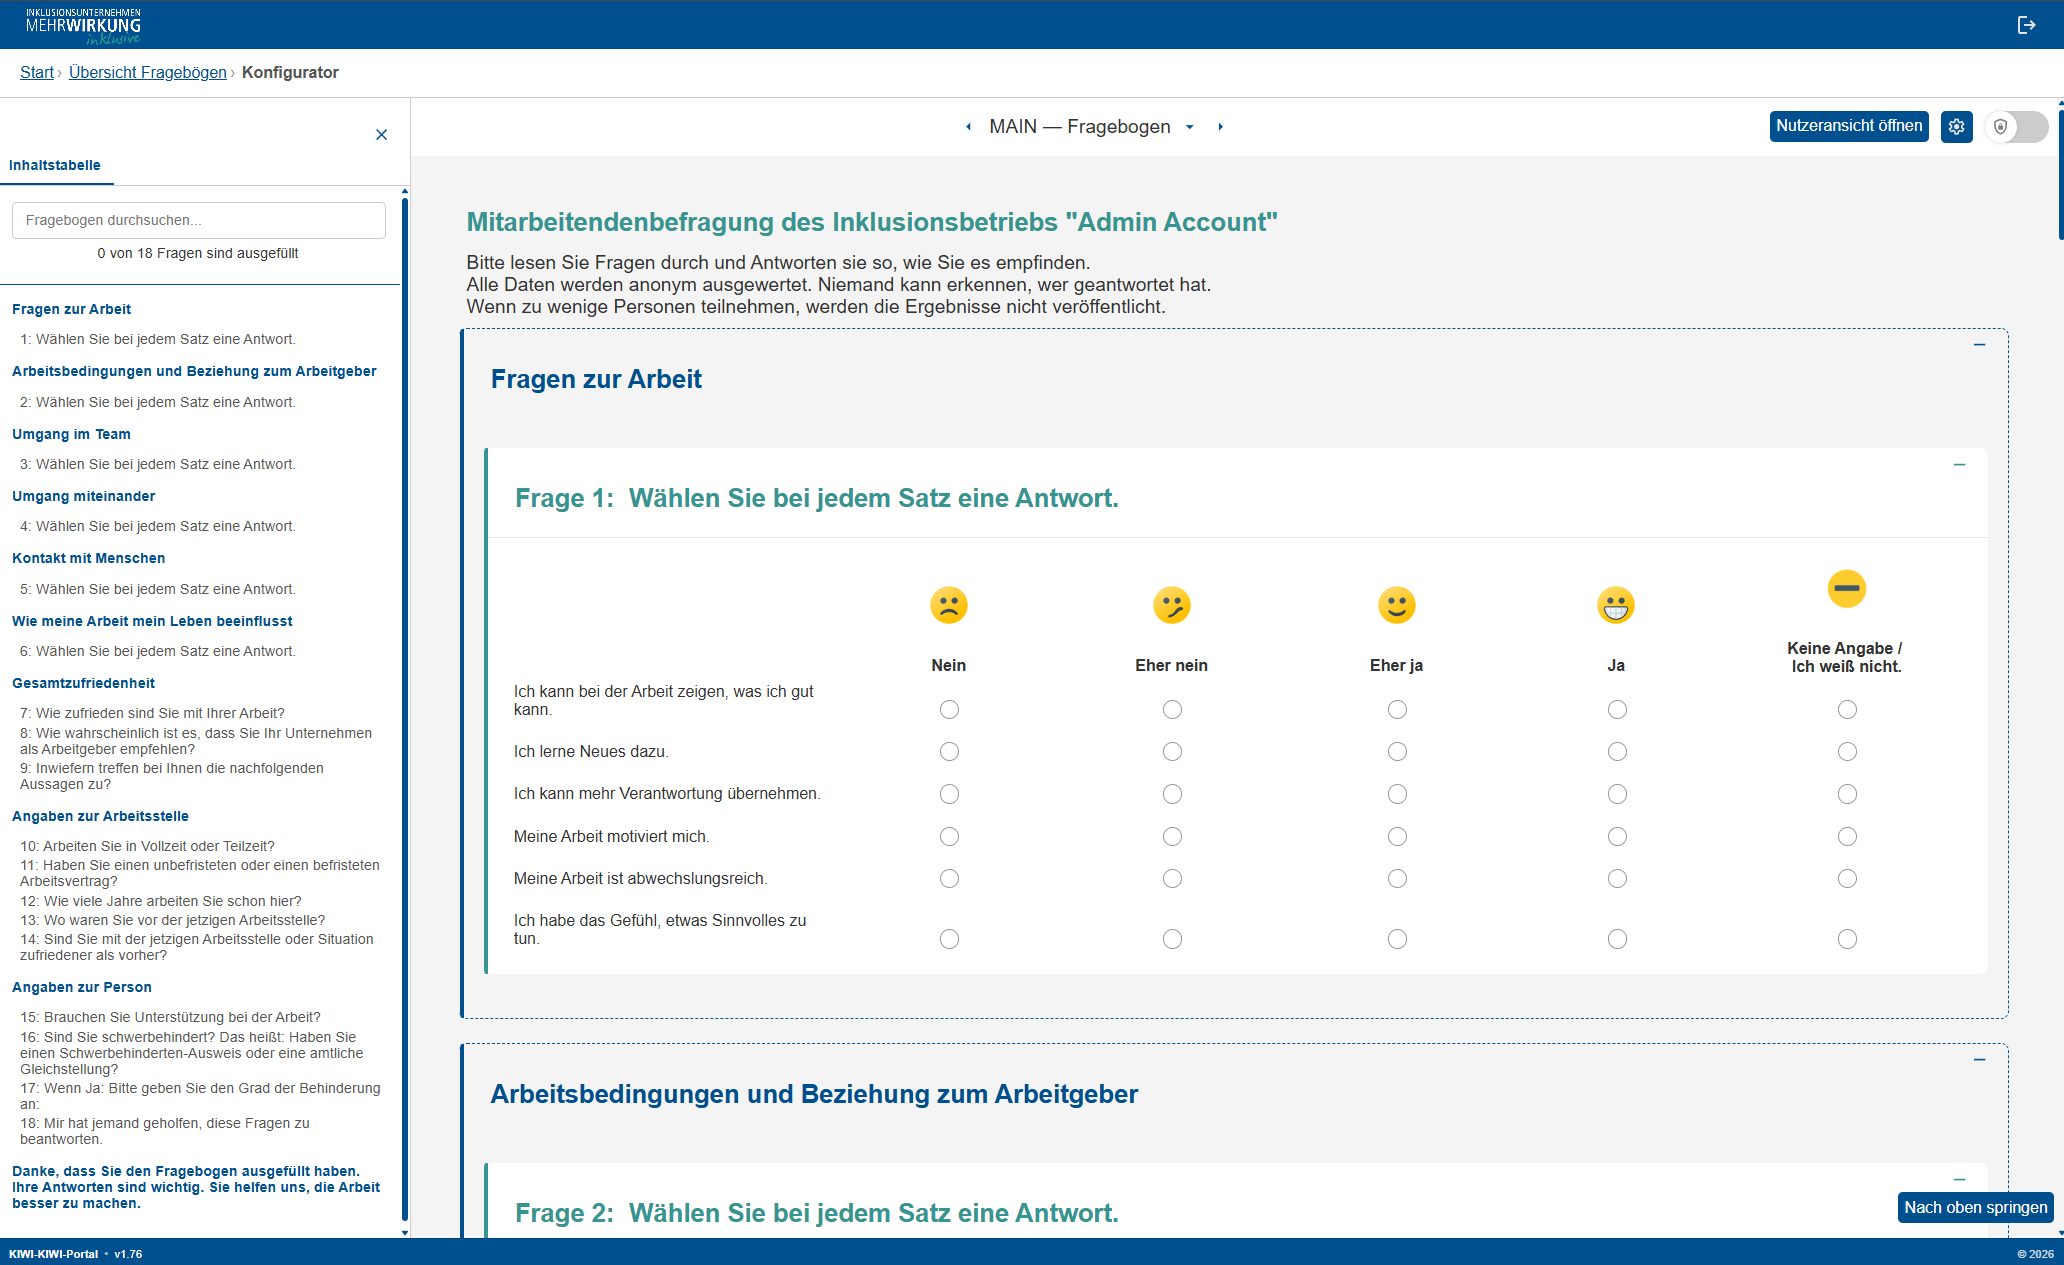This screenshot has height=1265, width=2064.
Task: Click the grinning Ja emoji
Action: click(x=1616, y=605)
